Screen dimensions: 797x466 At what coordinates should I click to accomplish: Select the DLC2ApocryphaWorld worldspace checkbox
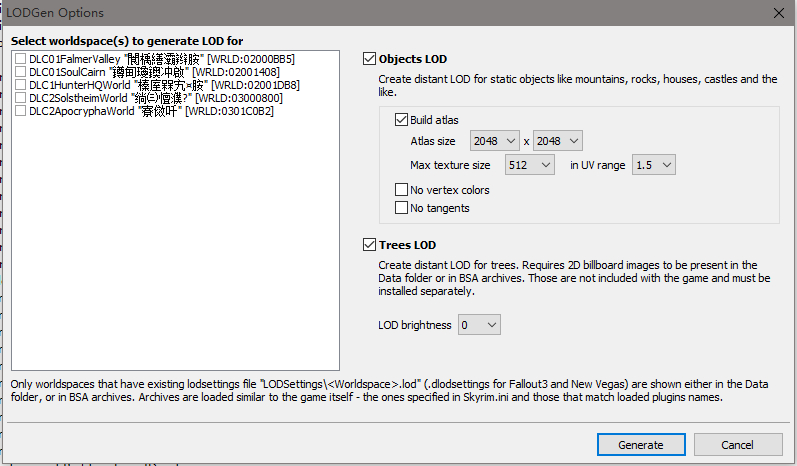pyautogui.click(x=20, y=110)
